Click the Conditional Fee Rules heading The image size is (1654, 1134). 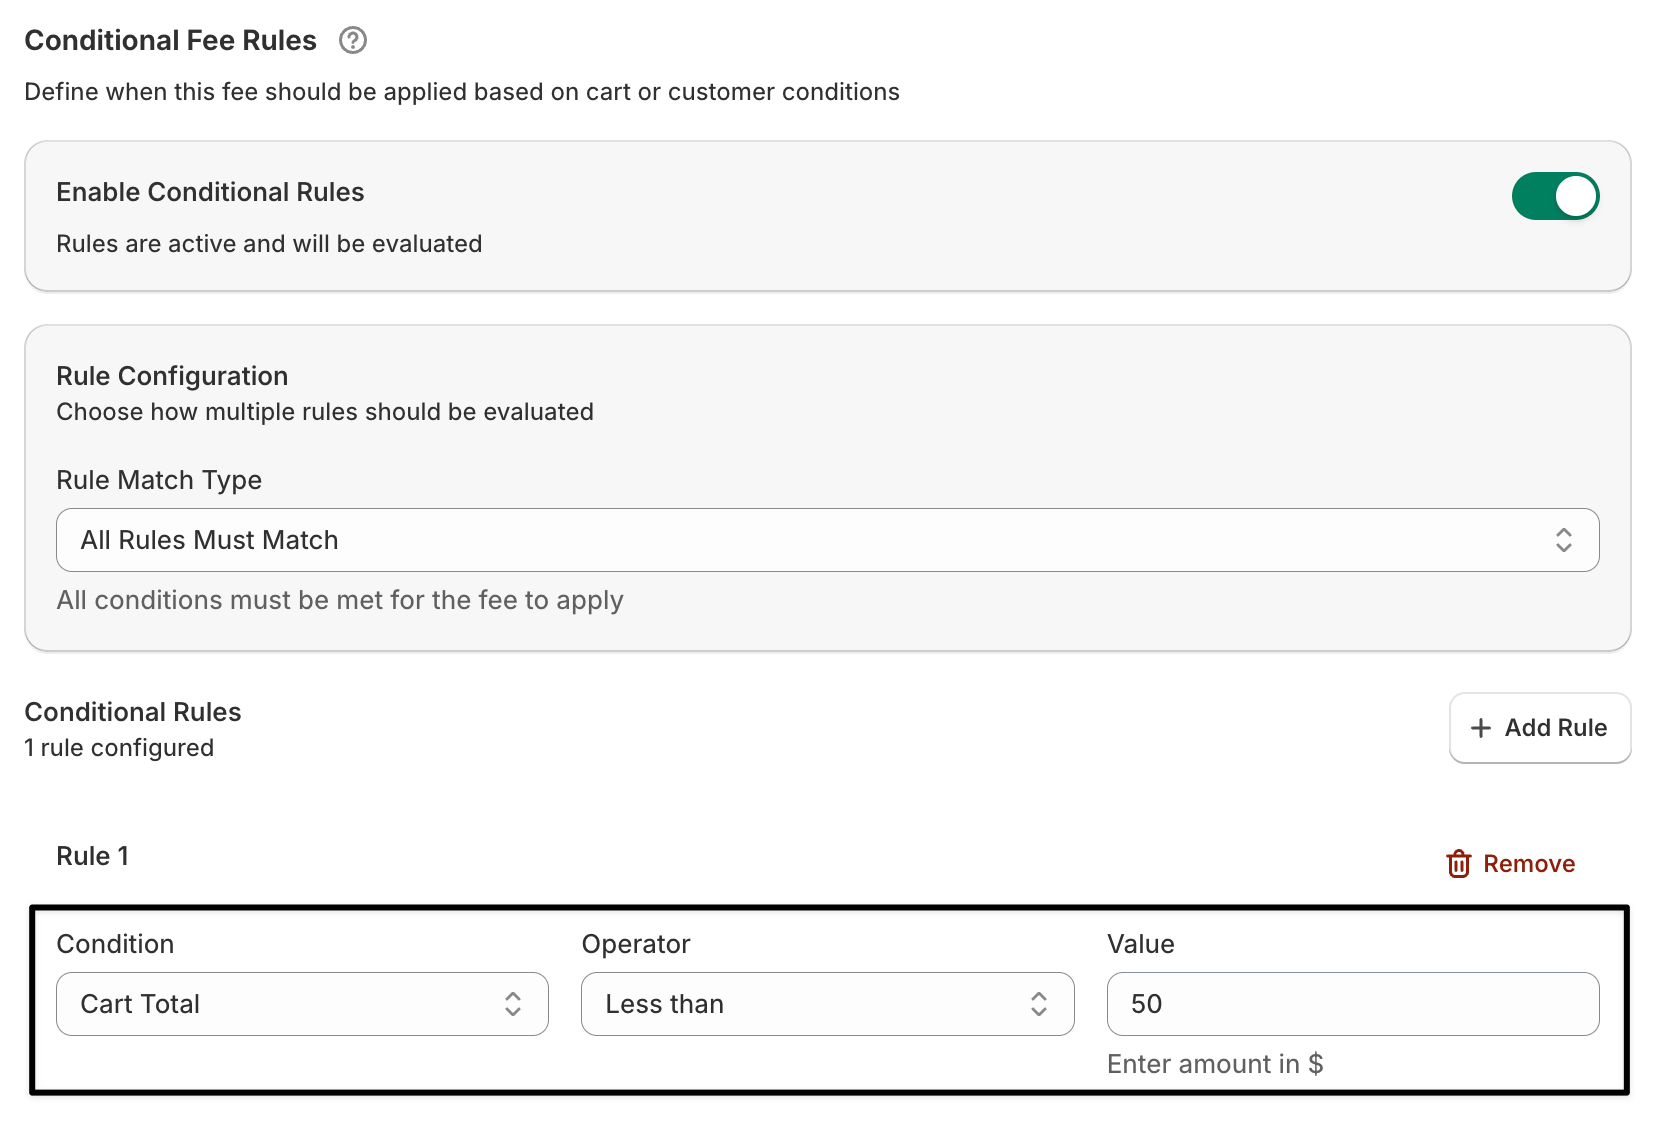tap(170, 41)
